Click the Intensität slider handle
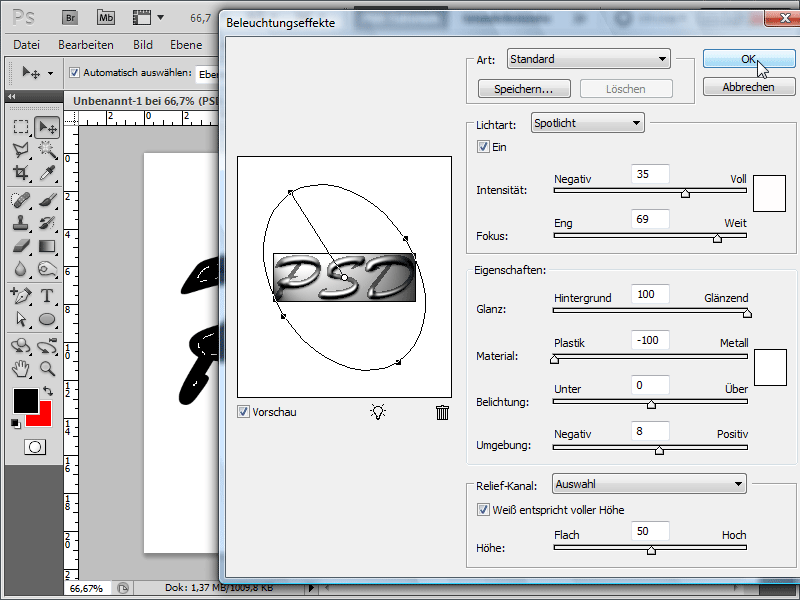800x600 pixels. 686,193
